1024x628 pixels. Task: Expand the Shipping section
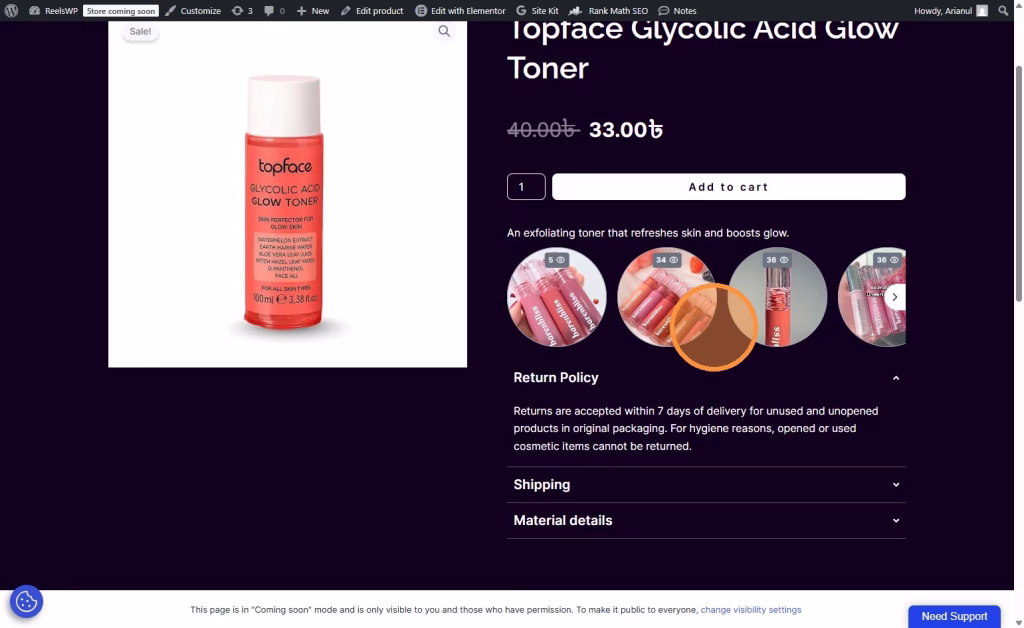click(706, 484)
